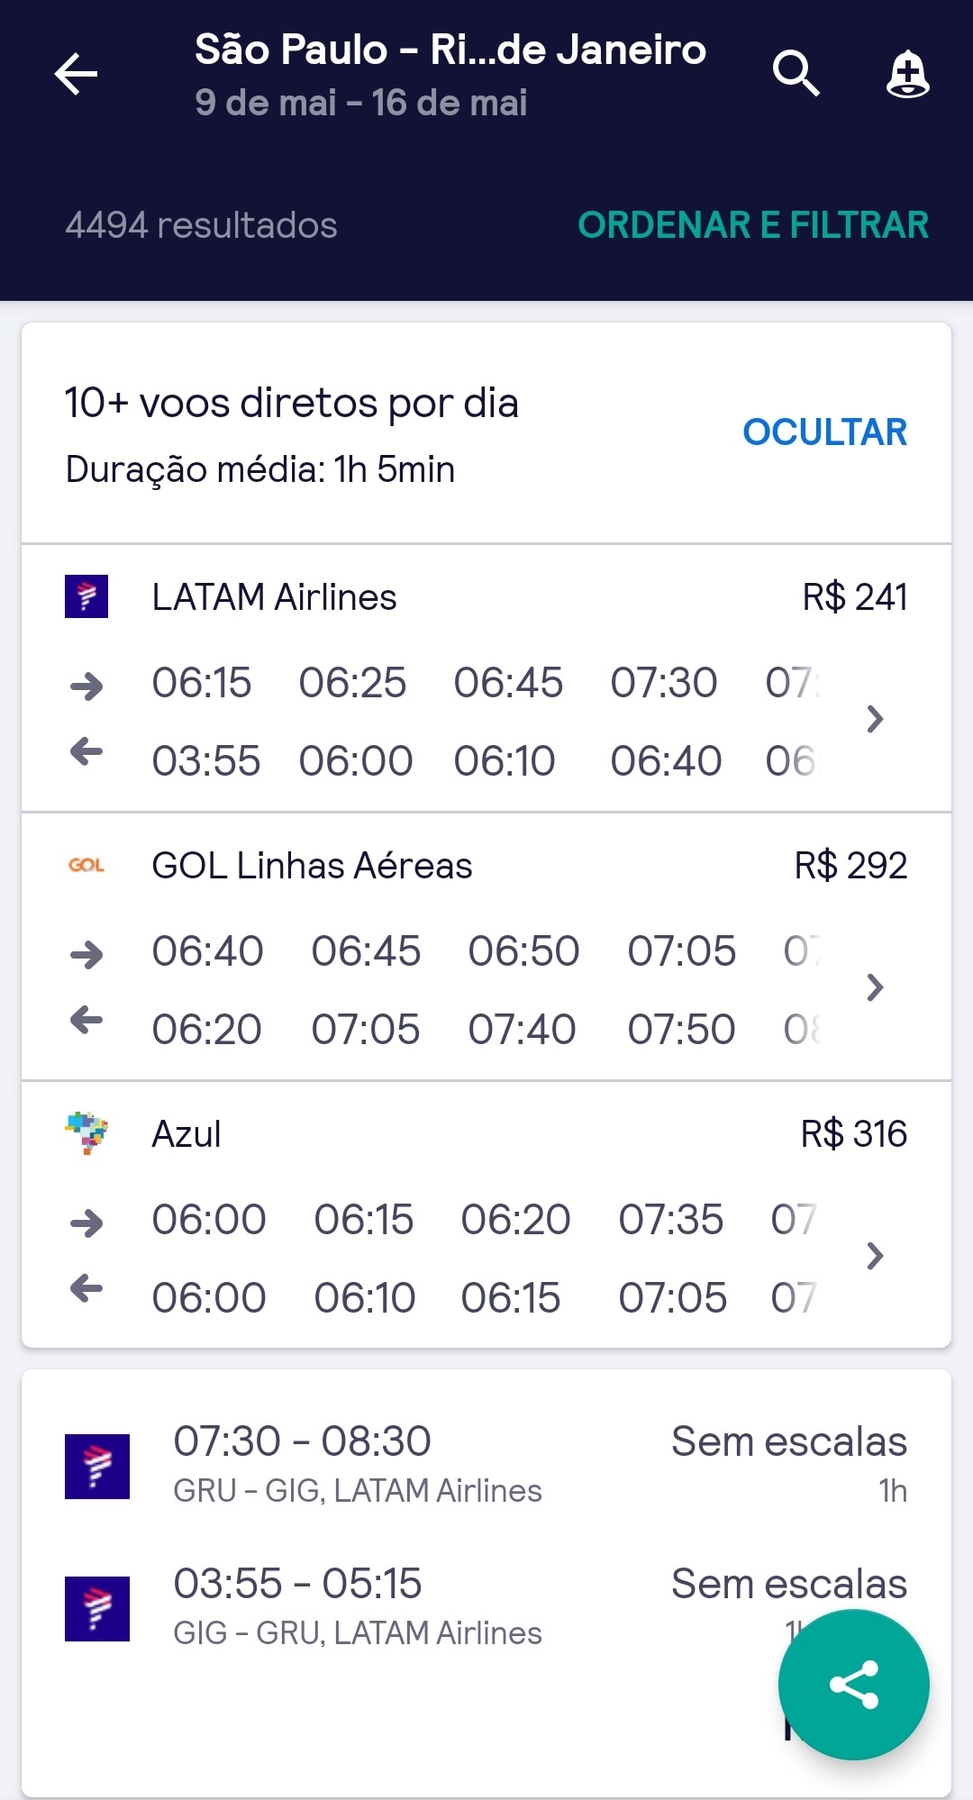Tap LATAM logo beside 07:30 - 08:30 flight

(97, 1466)
